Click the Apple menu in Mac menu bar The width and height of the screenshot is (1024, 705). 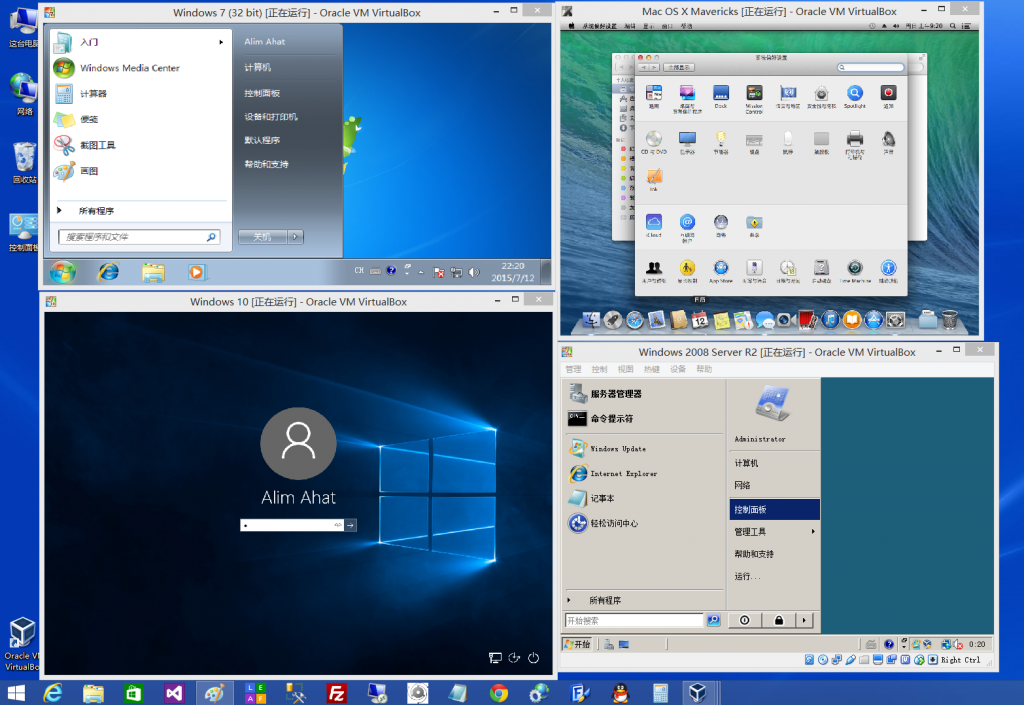pos(571,26)
